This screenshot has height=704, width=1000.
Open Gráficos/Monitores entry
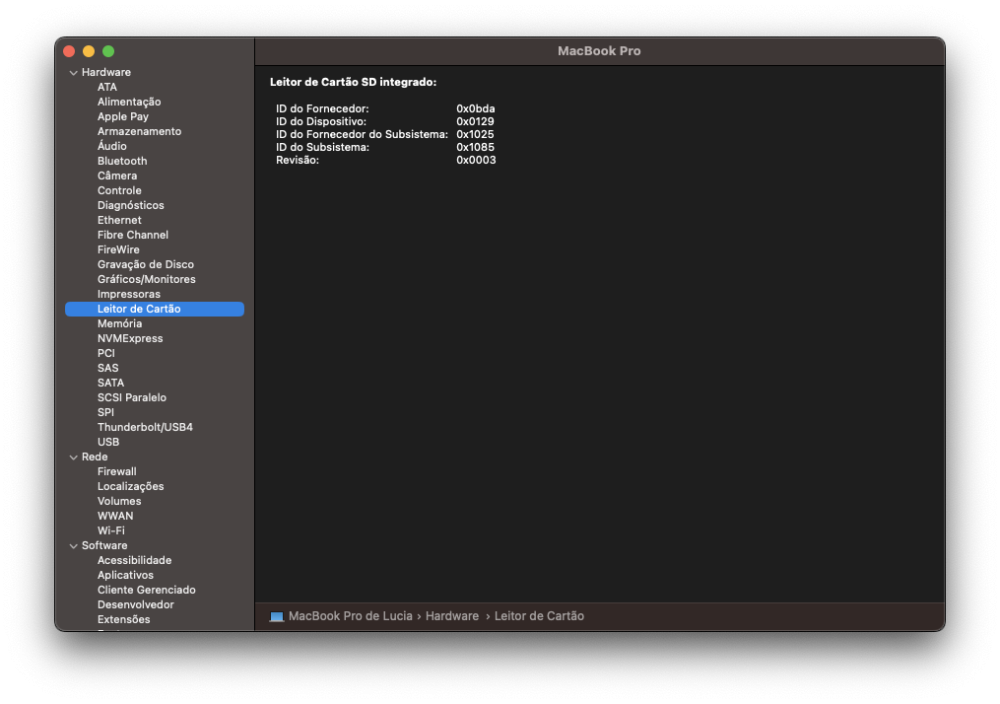coord(146,279)
